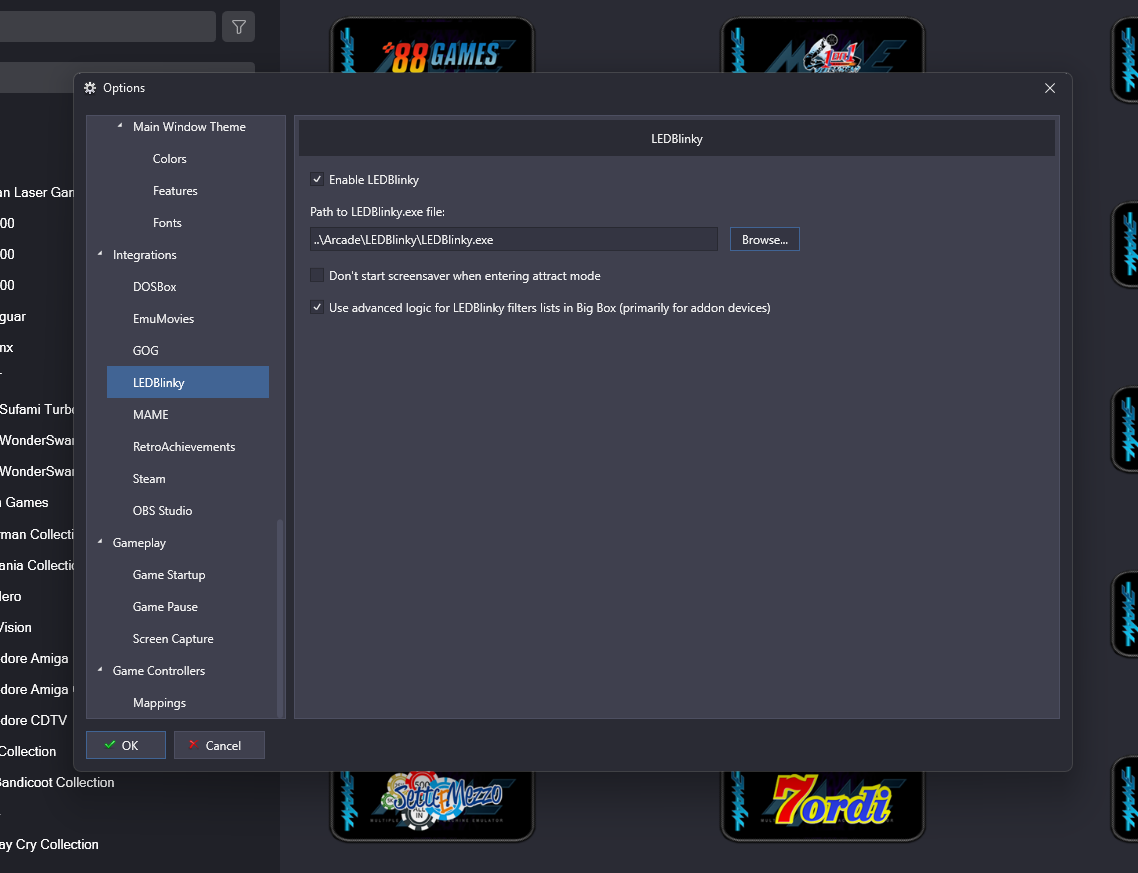This screenshot has height=873, width=1138.
Task: Click the LEDBlinky.exe path input field
Action: [514, 239]
